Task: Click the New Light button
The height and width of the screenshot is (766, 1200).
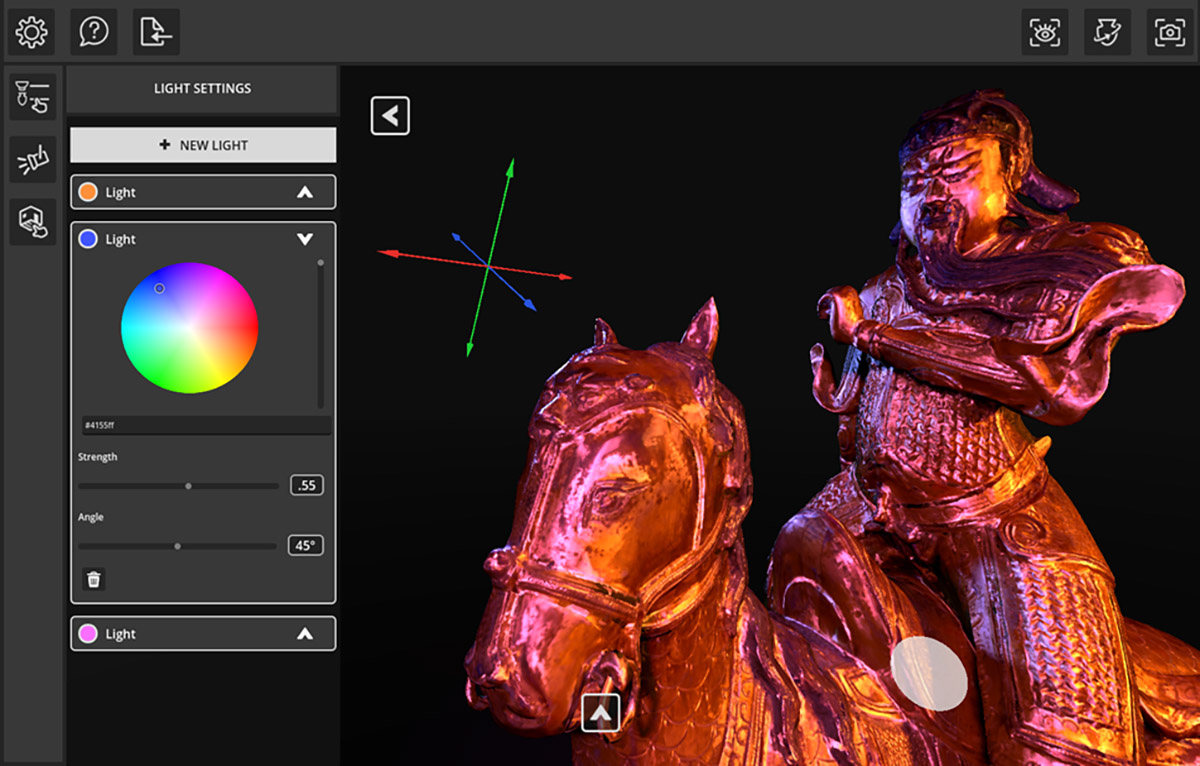Action: [x=203, y=145]
